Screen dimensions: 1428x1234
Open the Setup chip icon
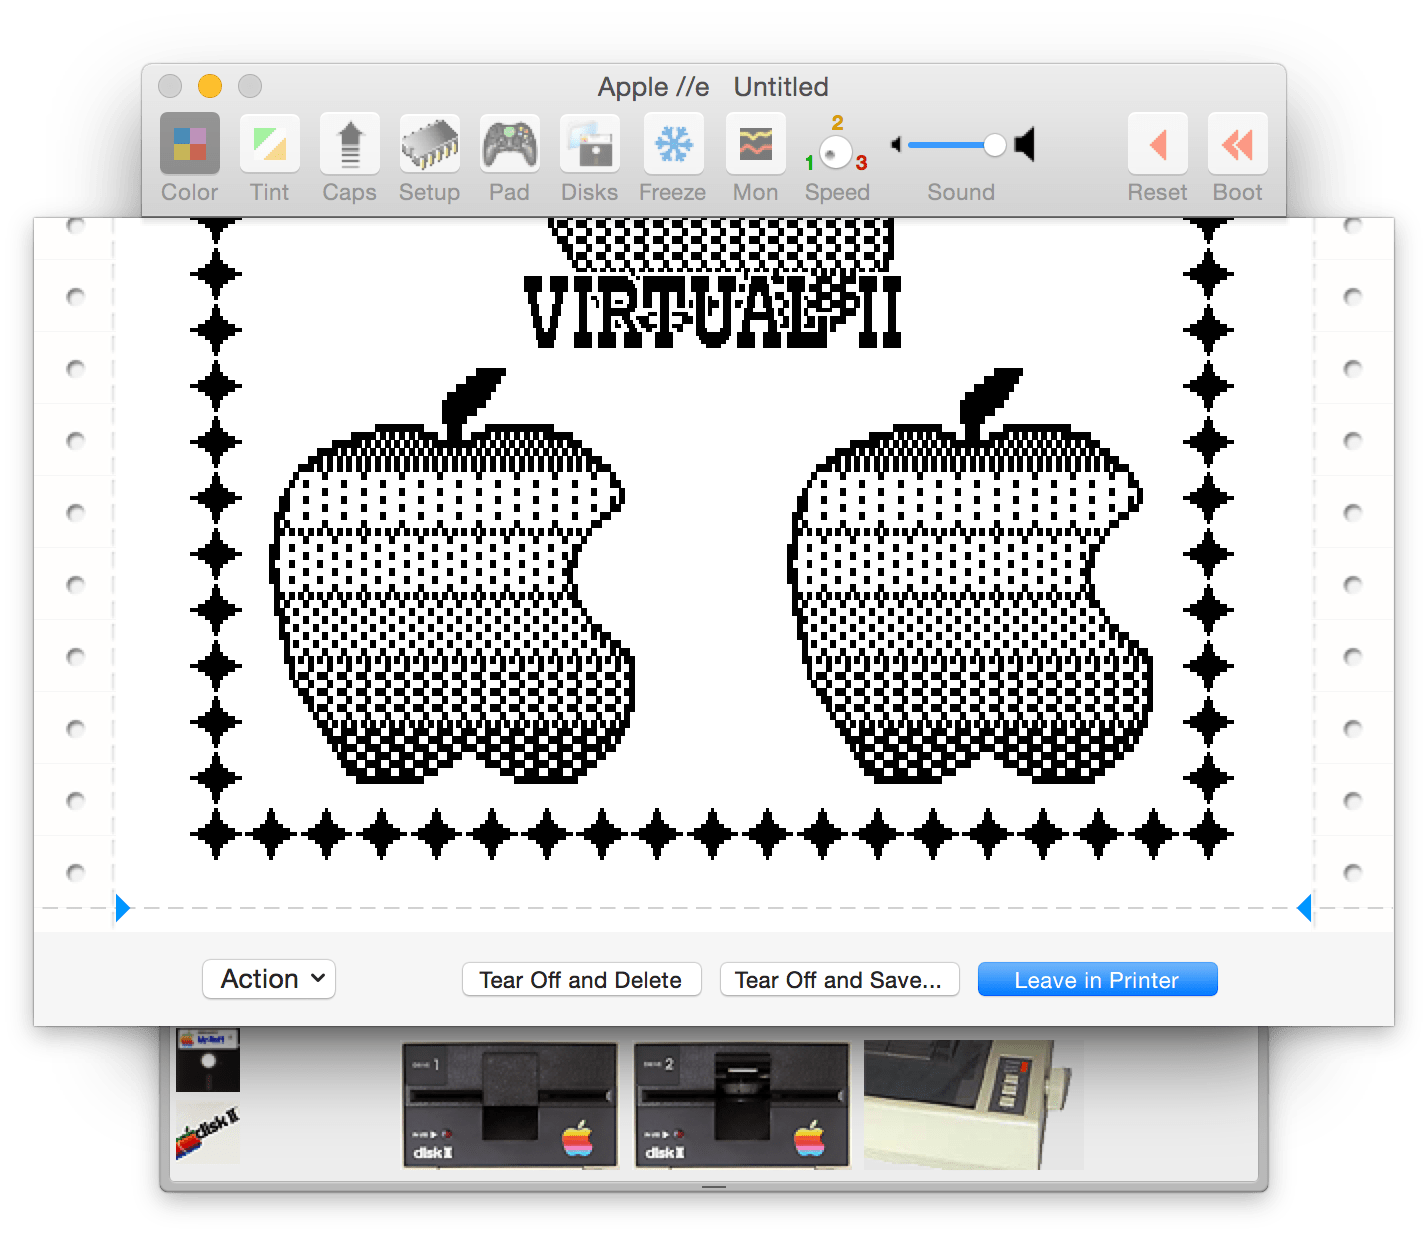(430, 144)
